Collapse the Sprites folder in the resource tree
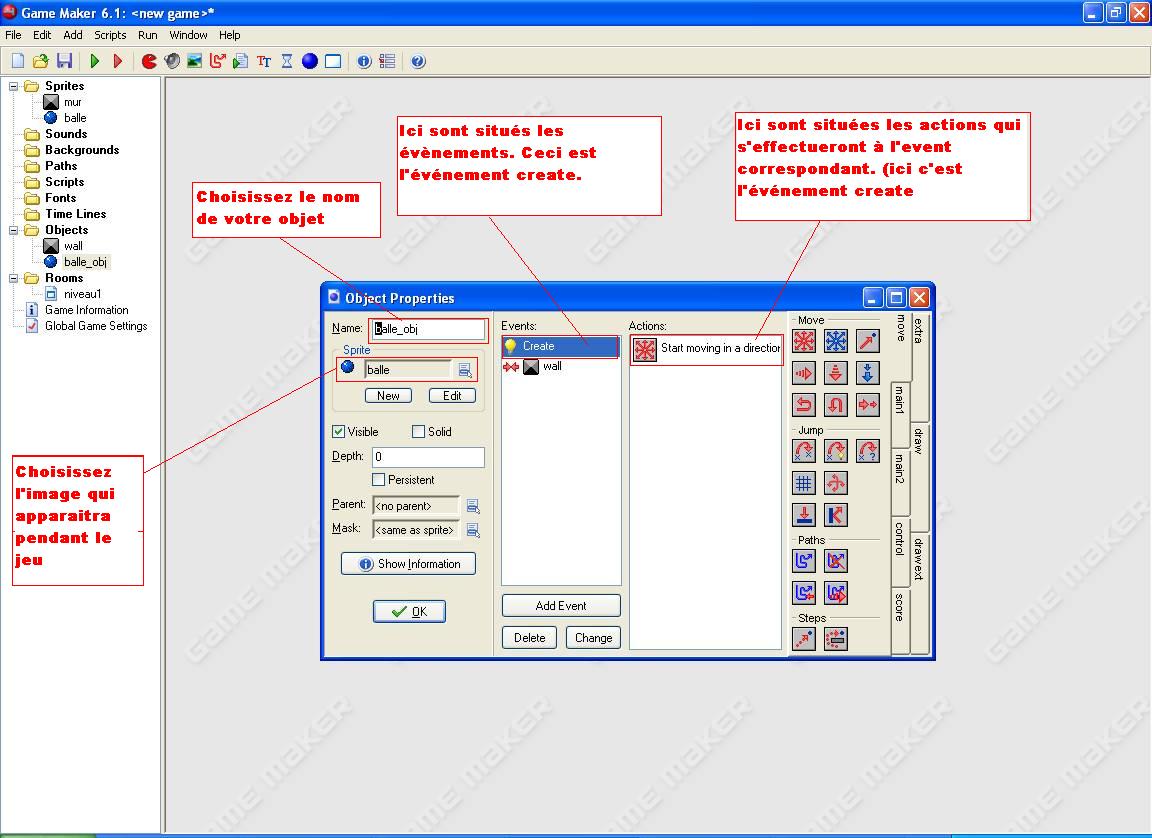Viewport: 1152px width, 838px height. pyautogui.click(x=13, y=86)
